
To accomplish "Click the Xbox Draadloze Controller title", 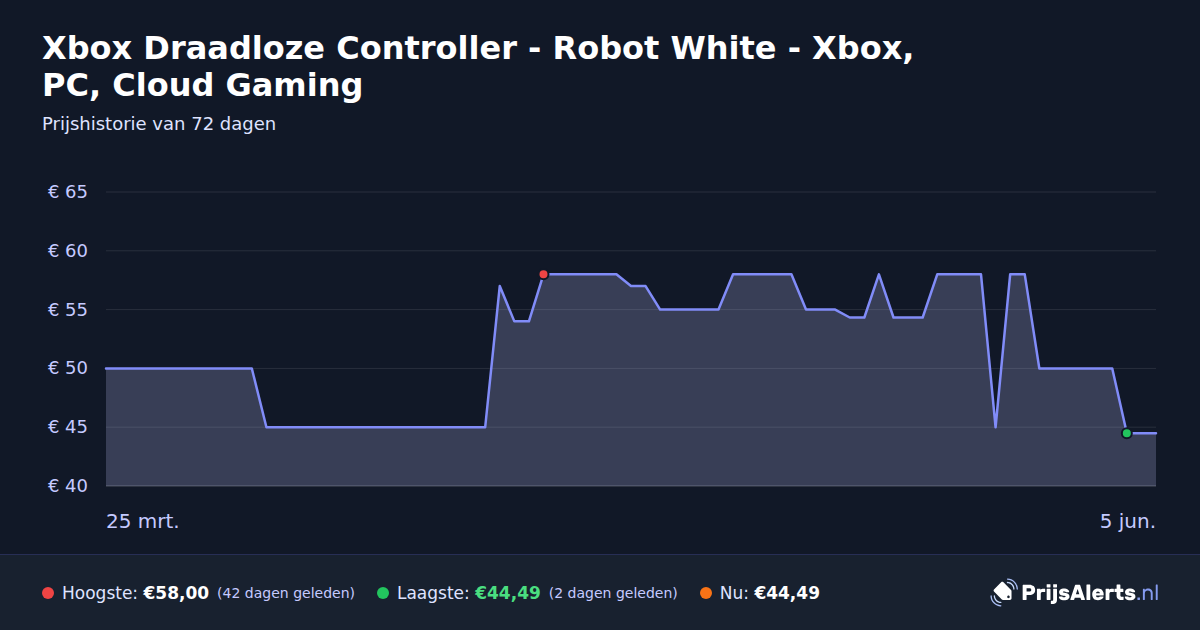I will click(477, 66).
